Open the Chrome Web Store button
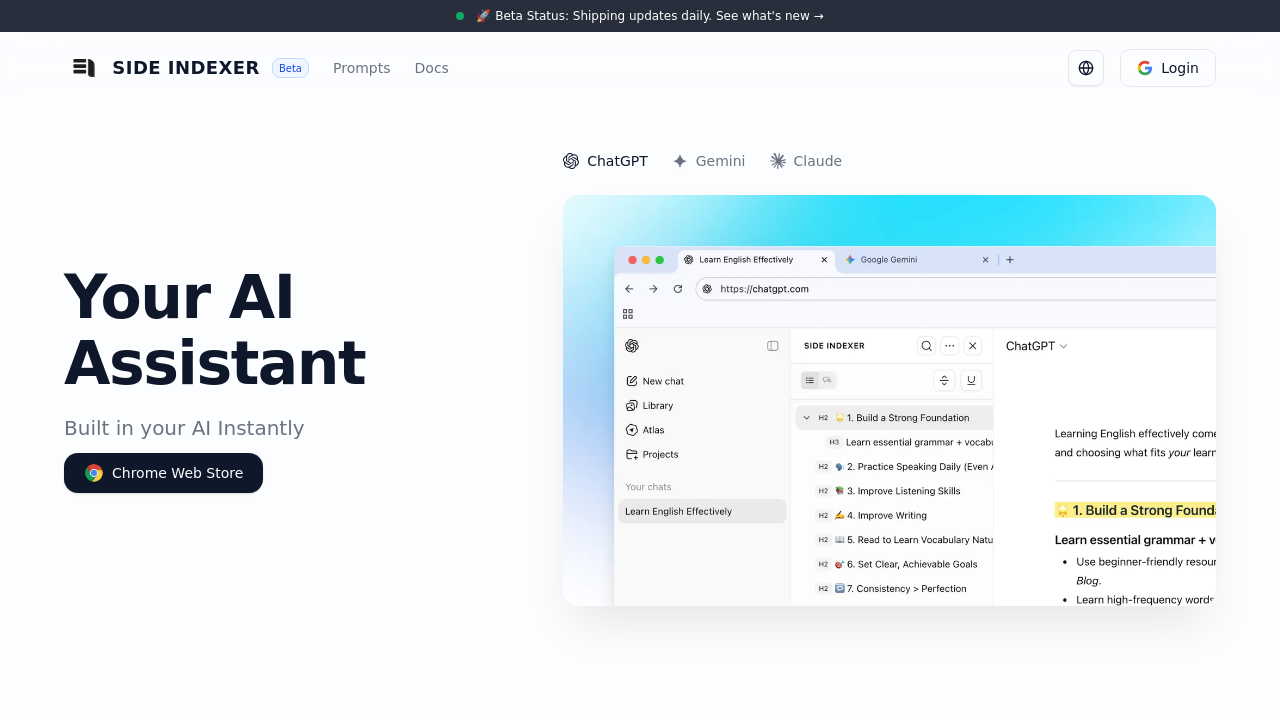Screen dimensions: 1280x720 pos(163,473)
